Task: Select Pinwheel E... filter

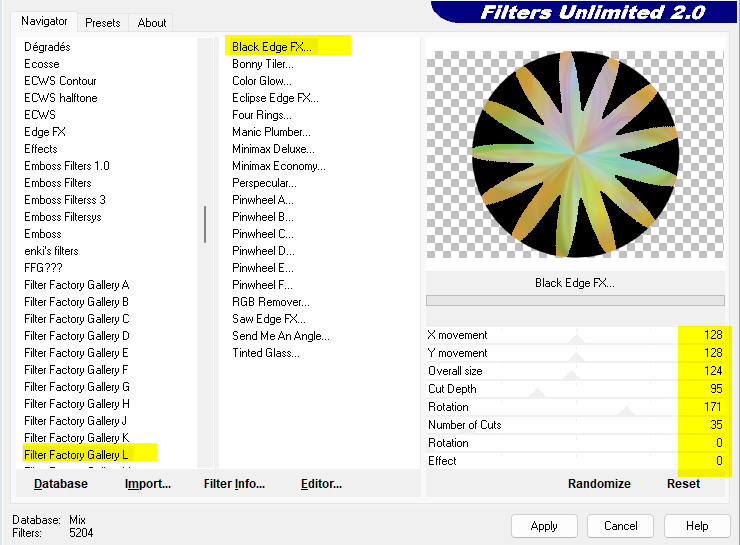Action: click(x=263, y=268)
